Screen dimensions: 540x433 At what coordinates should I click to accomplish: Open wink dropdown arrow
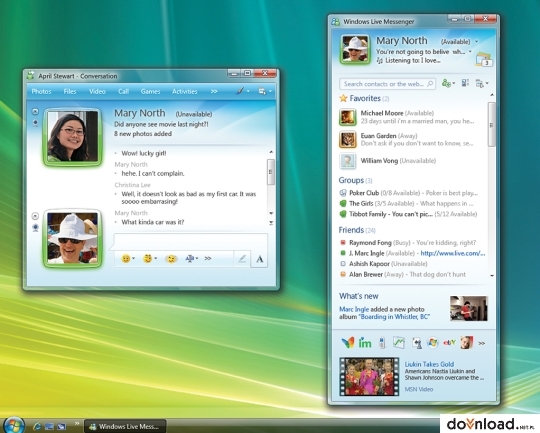(x=156, y=258)
